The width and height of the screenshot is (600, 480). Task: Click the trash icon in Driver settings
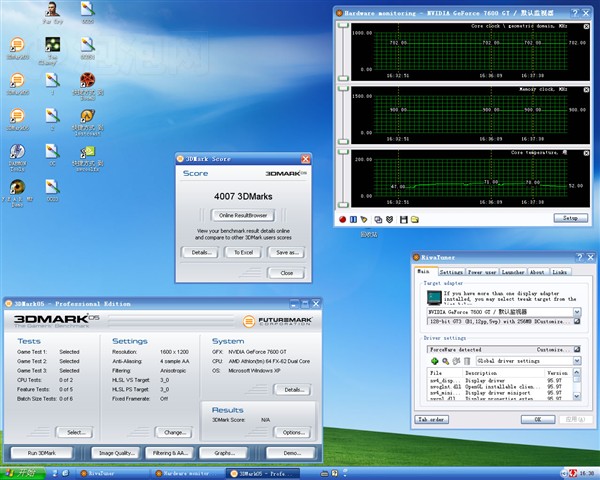pos(467,361)
